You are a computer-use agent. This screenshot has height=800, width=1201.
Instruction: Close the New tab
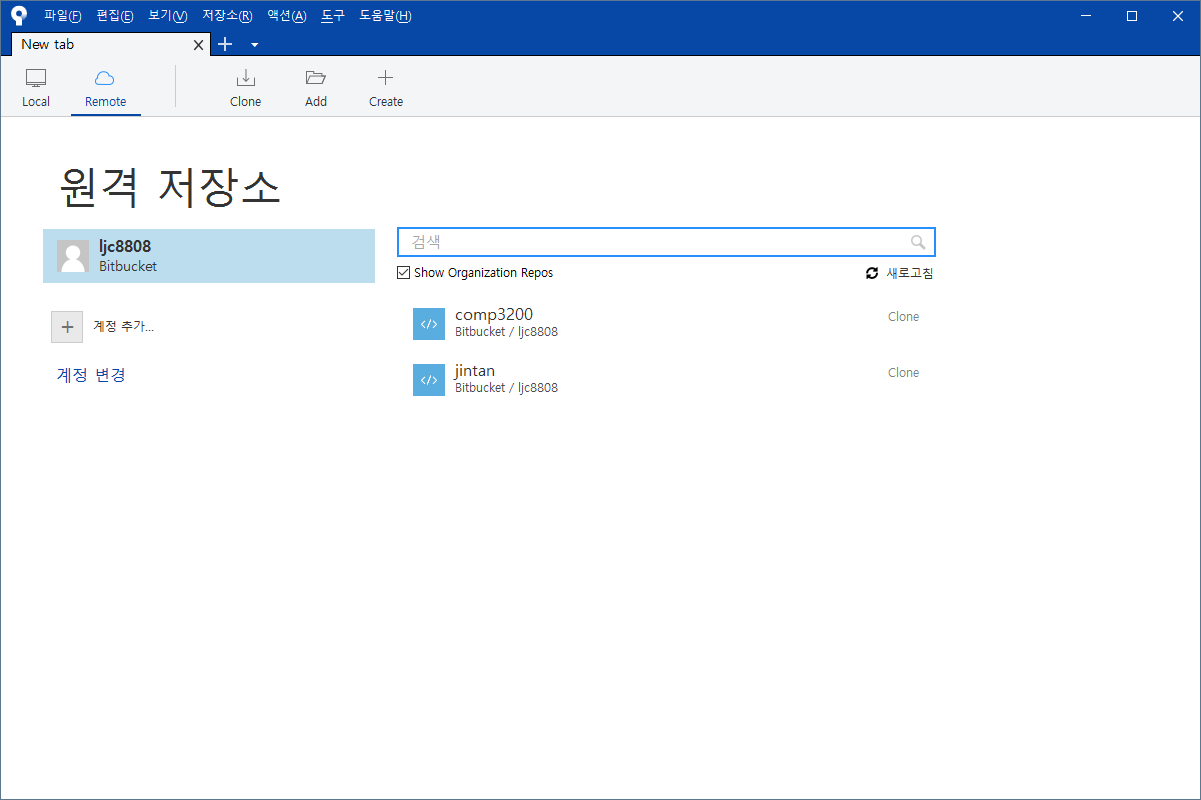pos(199,45)
